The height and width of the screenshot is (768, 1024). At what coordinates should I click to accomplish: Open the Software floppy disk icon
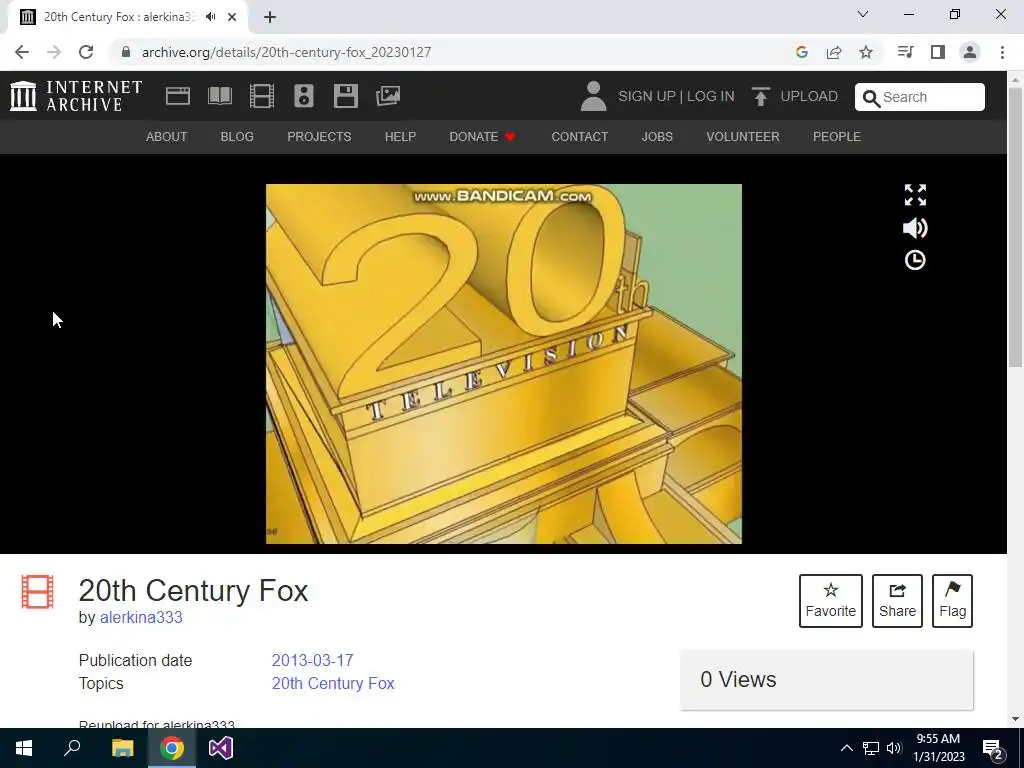coord(345,96)
